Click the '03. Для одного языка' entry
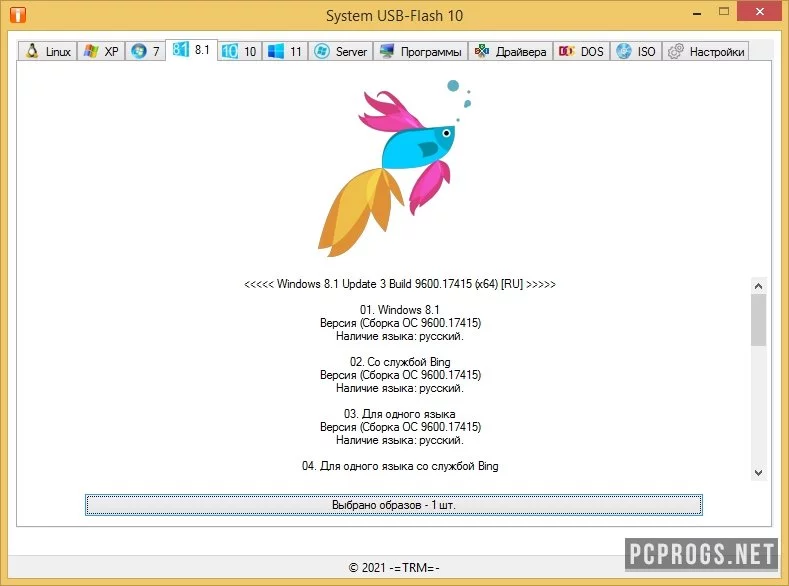 (400, 413)
